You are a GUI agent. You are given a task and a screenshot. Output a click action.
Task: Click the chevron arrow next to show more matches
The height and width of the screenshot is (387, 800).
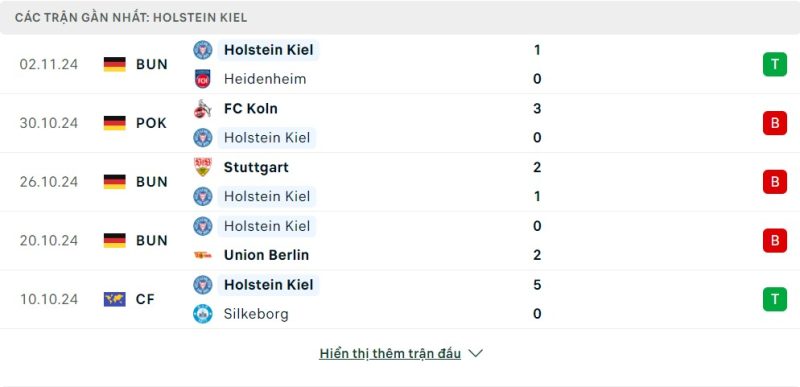[476, 353]
